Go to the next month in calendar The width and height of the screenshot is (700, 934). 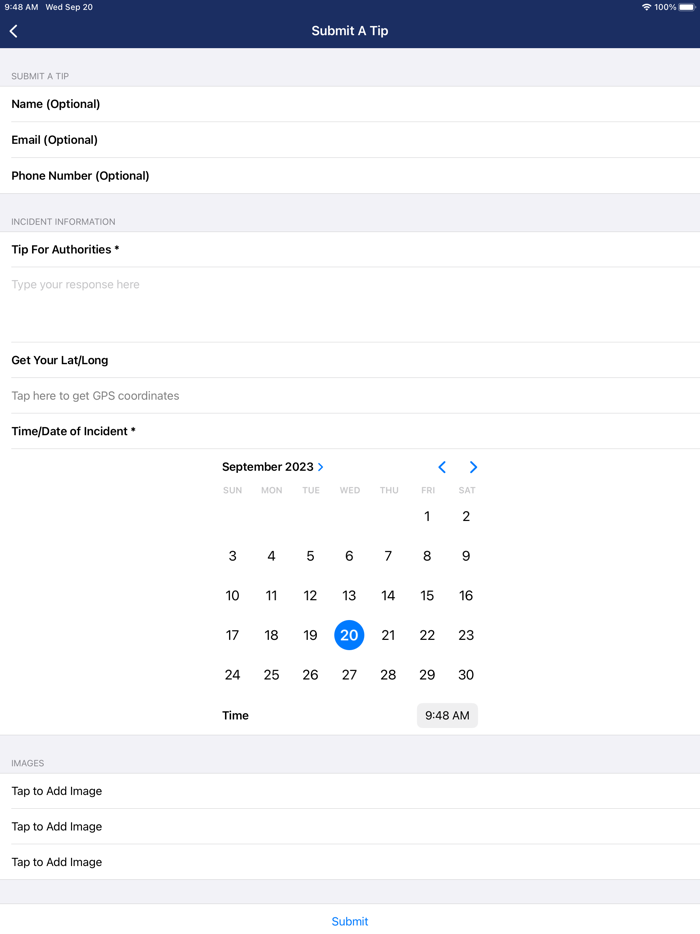[x=473, y=467]
